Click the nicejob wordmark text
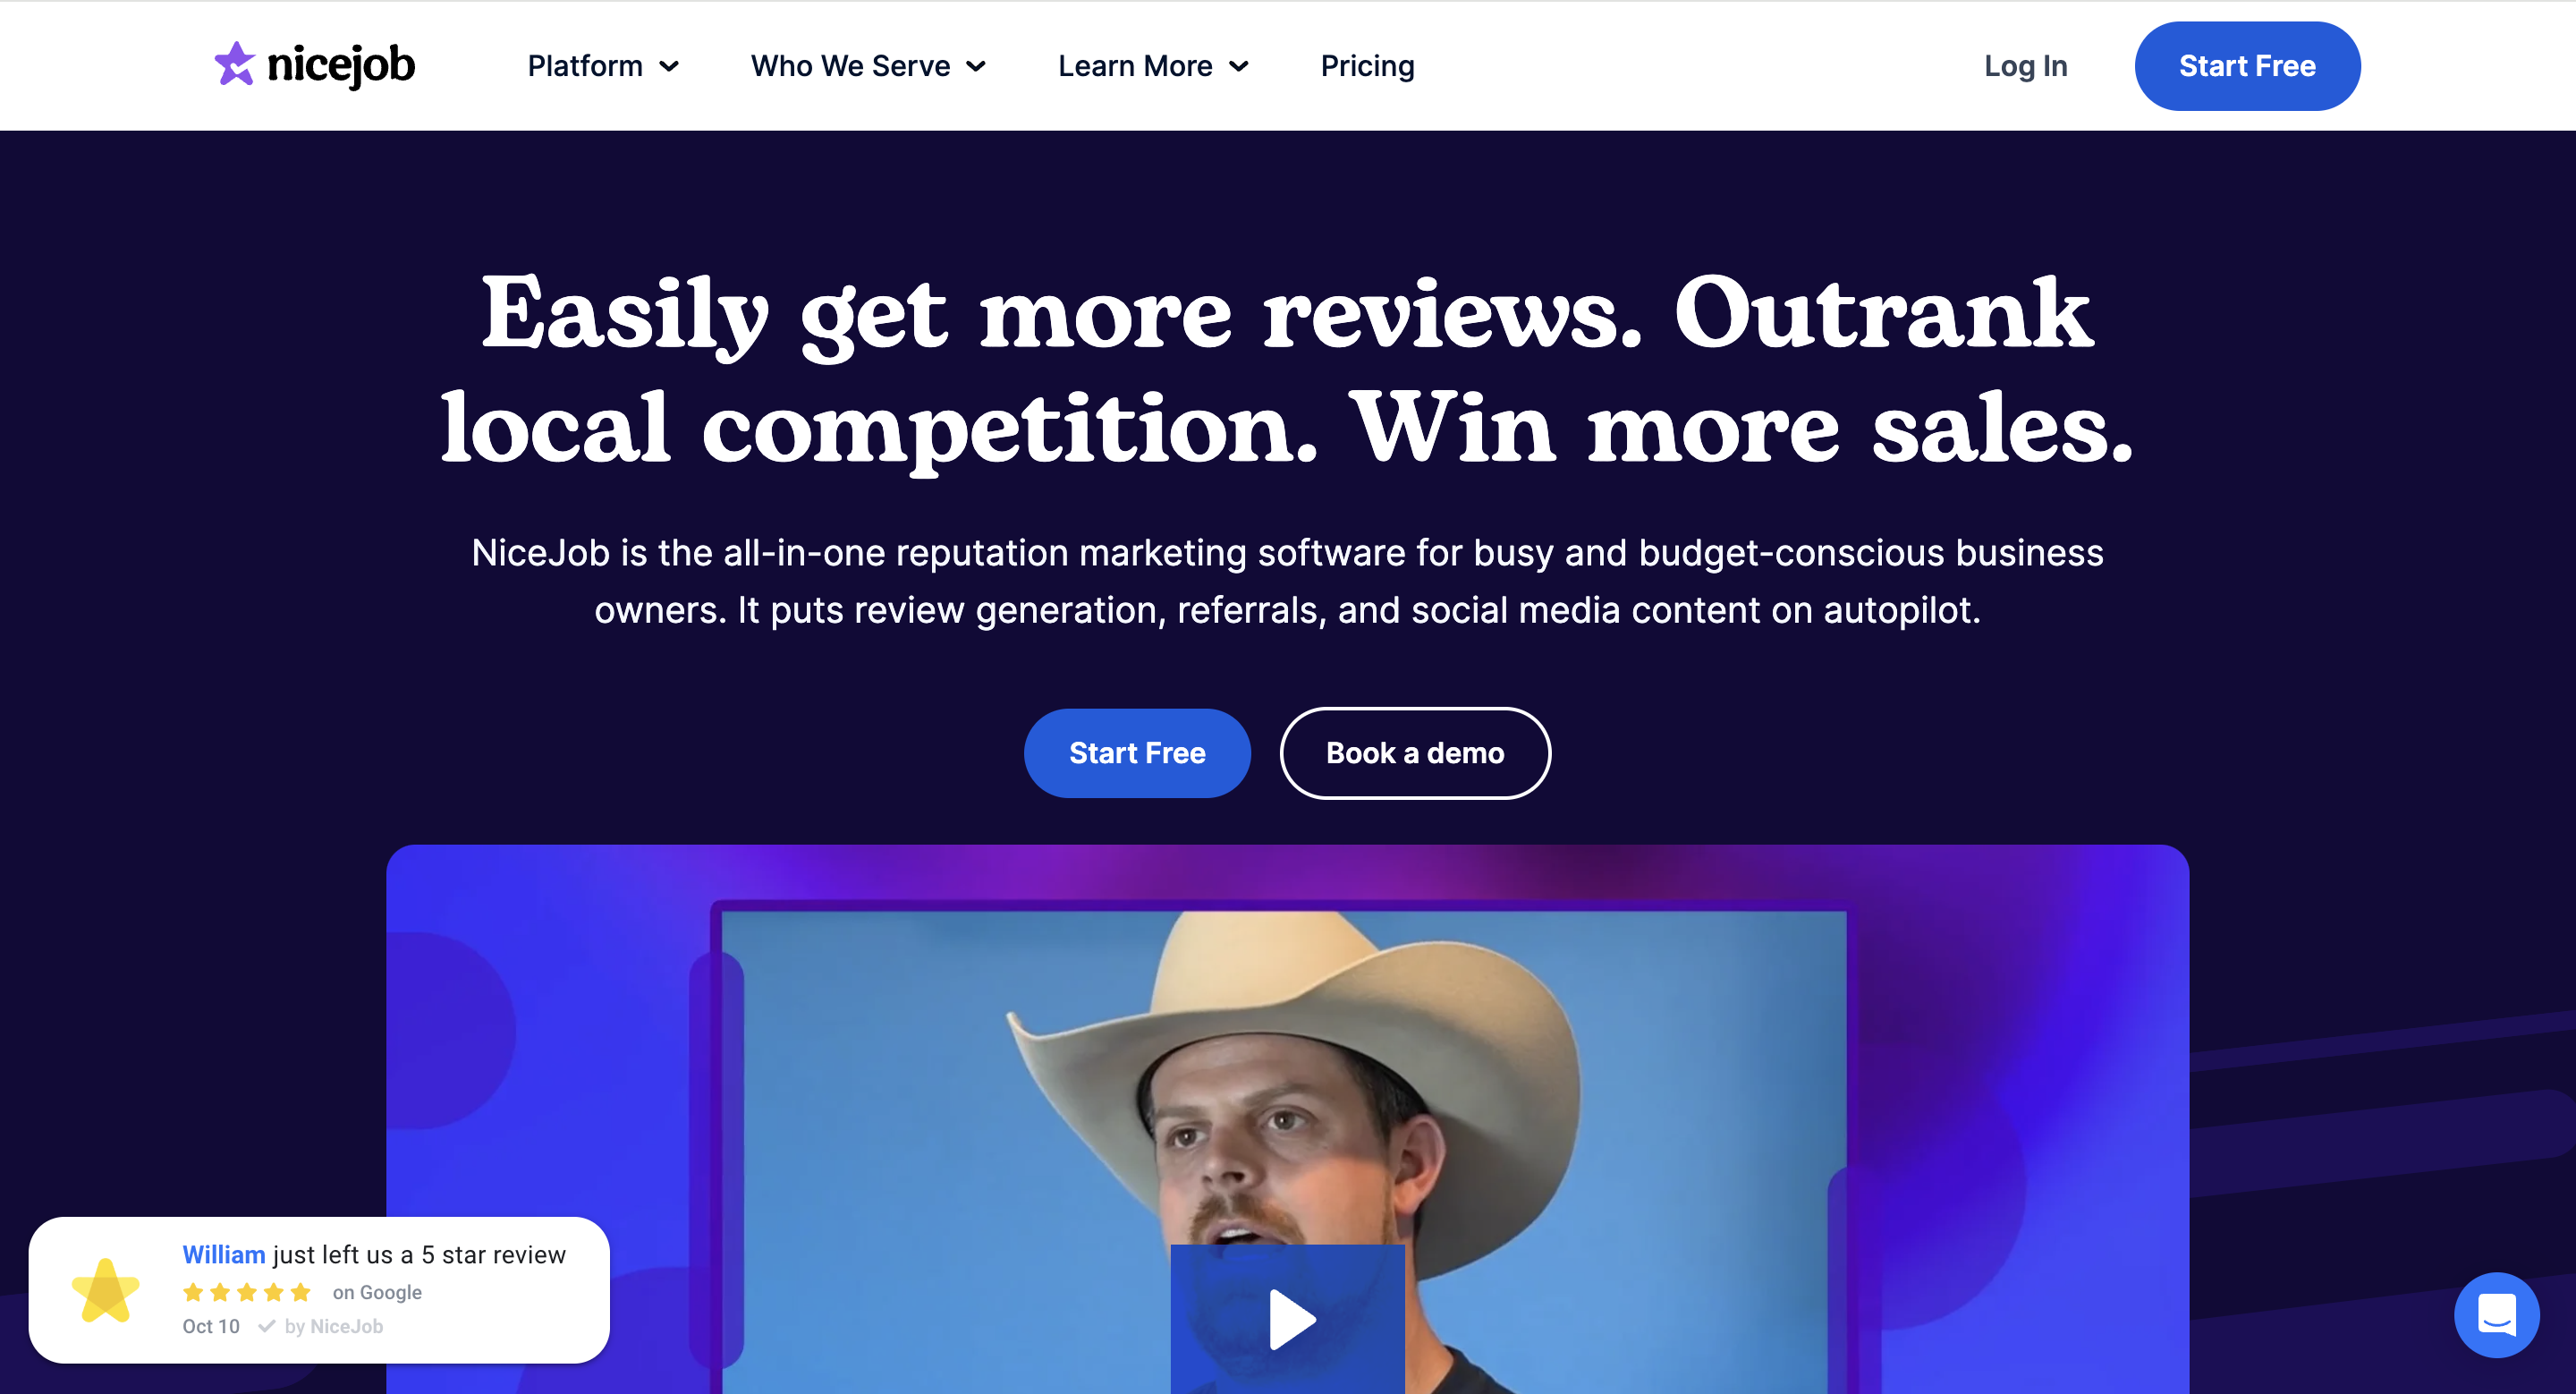Image resolution: width=2576 pixels, height=1394 pixels. 341,65
